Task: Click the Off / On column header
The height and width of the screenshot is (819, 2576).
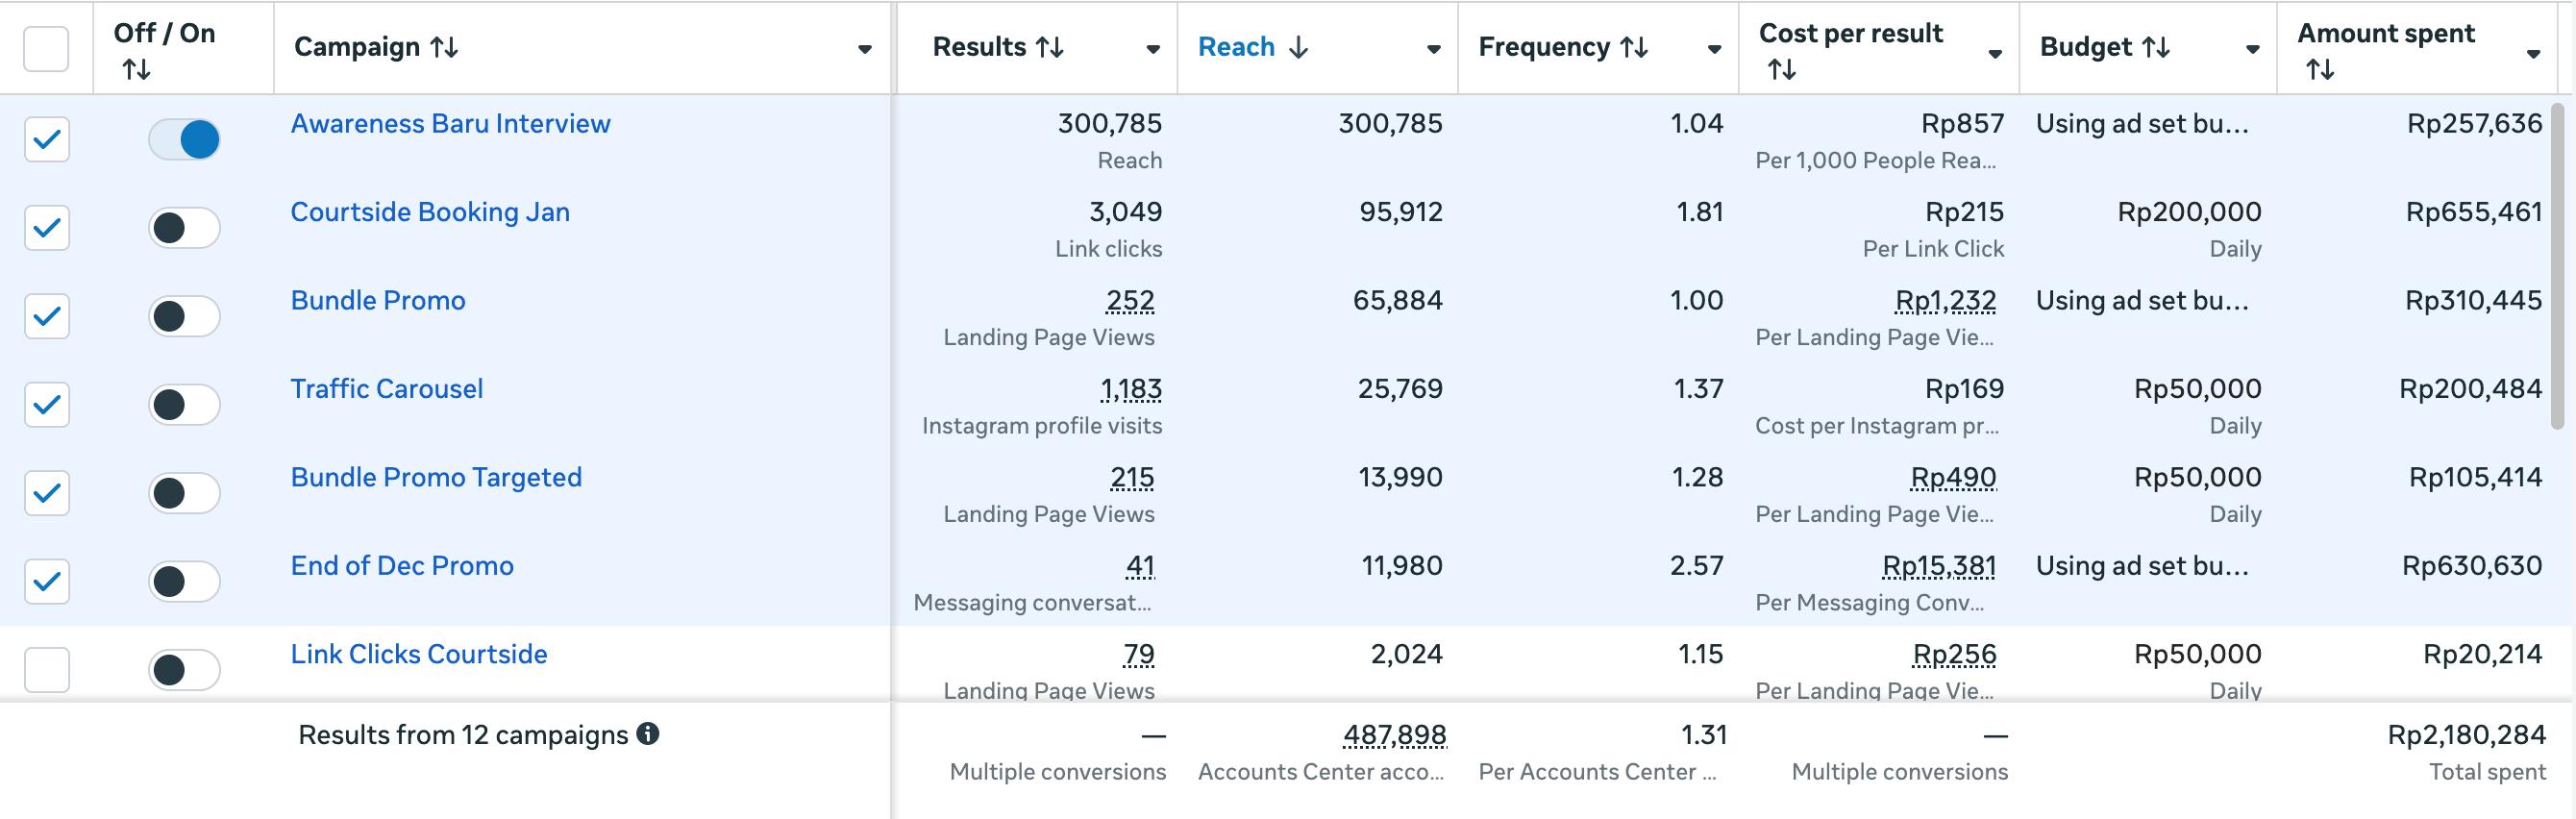Action: pyautogui.click(x=164, y=34)
